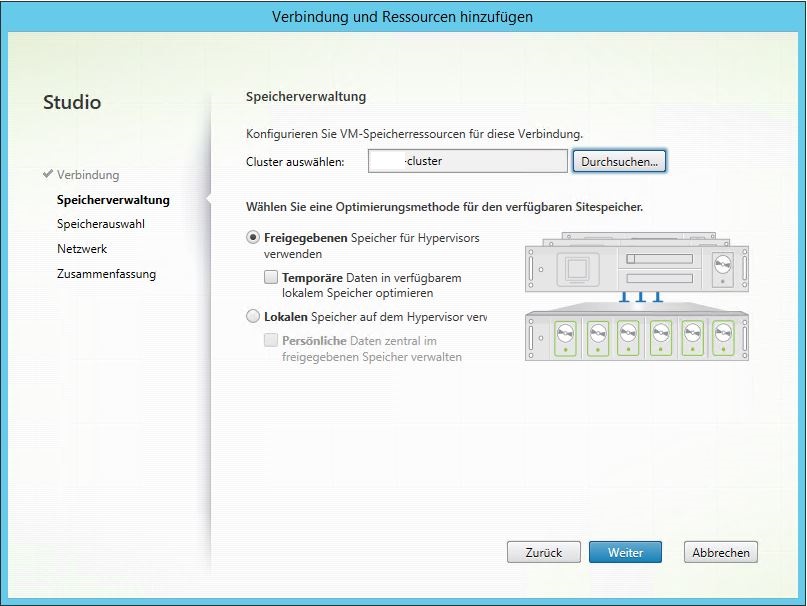The width and height of the screenshot is (807, 606).
Task: Go back with the Zurück button
Action: tap(543, 552)
